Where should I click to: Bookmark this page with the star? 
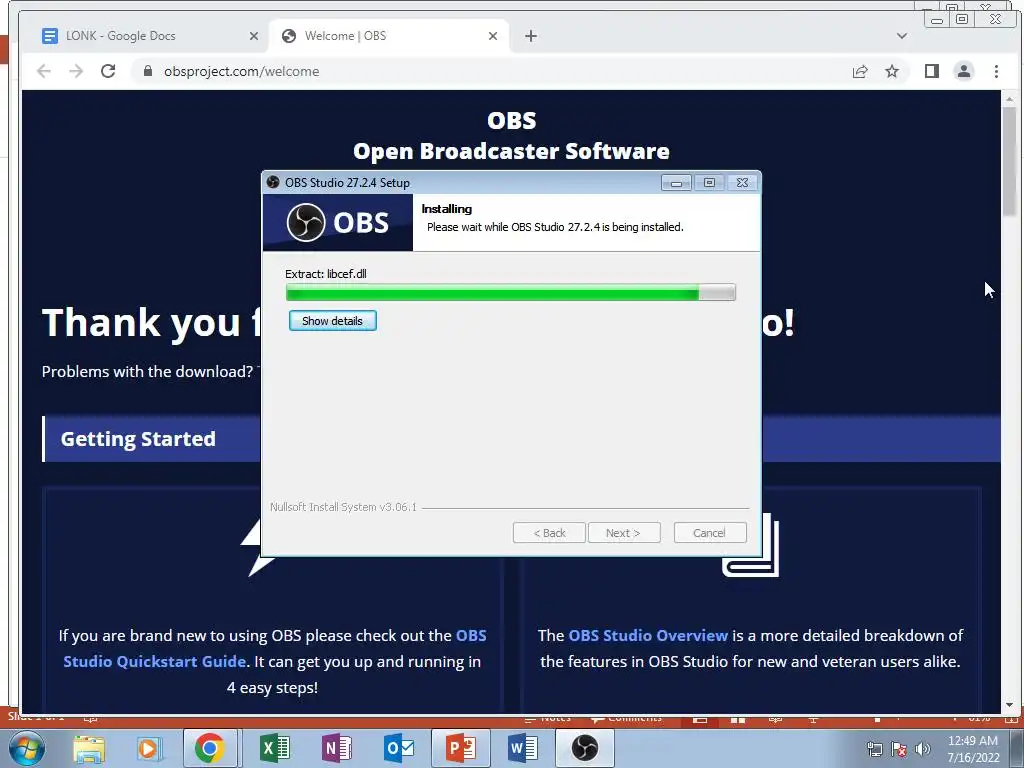892,71
